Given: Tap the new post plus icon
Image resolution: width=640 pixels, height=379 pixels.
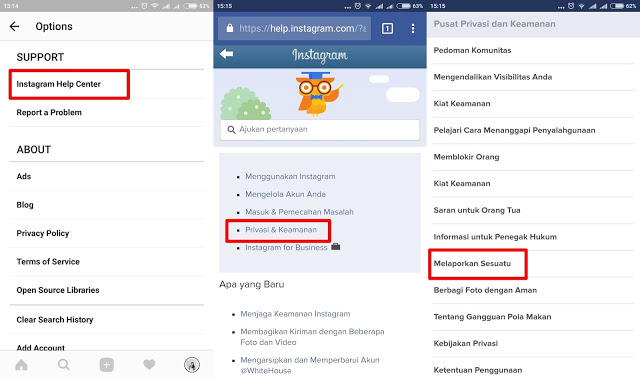Looking at the screenshot, I should (107, 365).
